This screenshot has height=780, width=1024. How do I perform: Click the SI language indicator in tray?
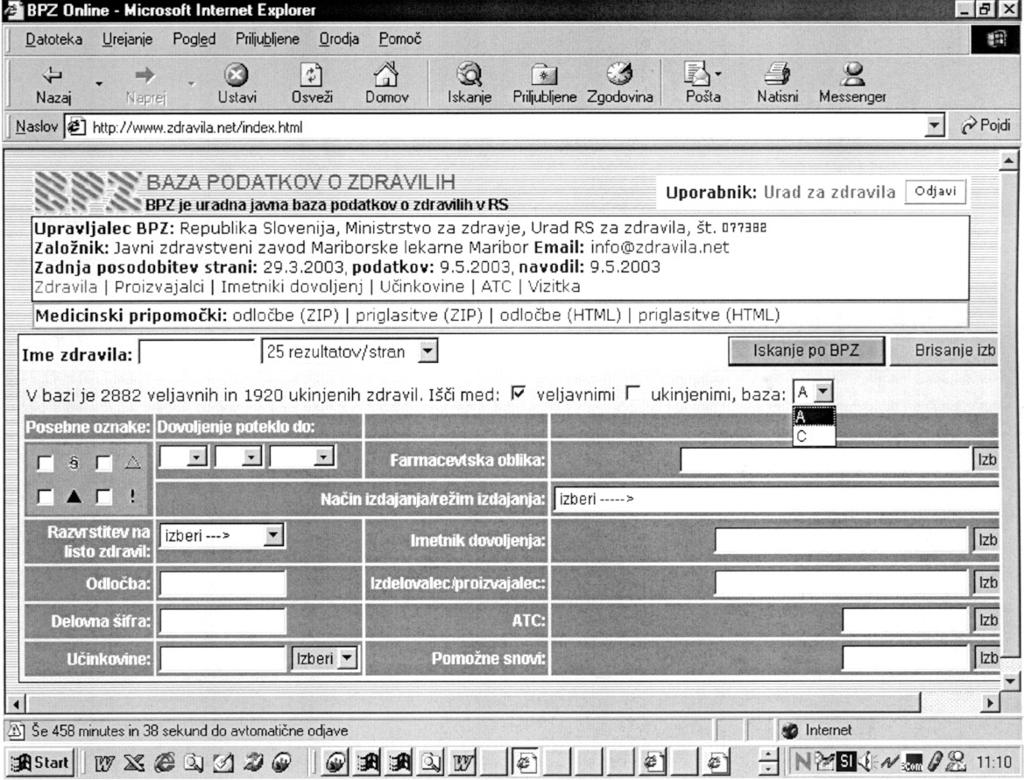[x=847, y=761]
